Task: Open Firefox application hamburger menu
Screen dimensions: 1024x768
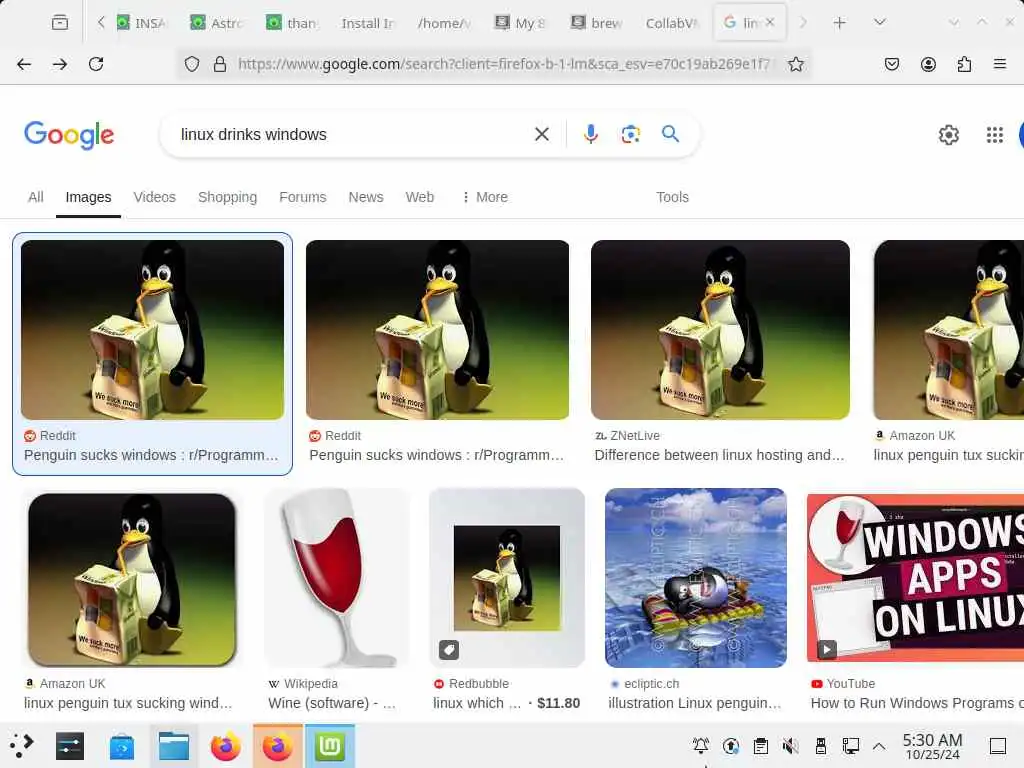Action: 1000,64
